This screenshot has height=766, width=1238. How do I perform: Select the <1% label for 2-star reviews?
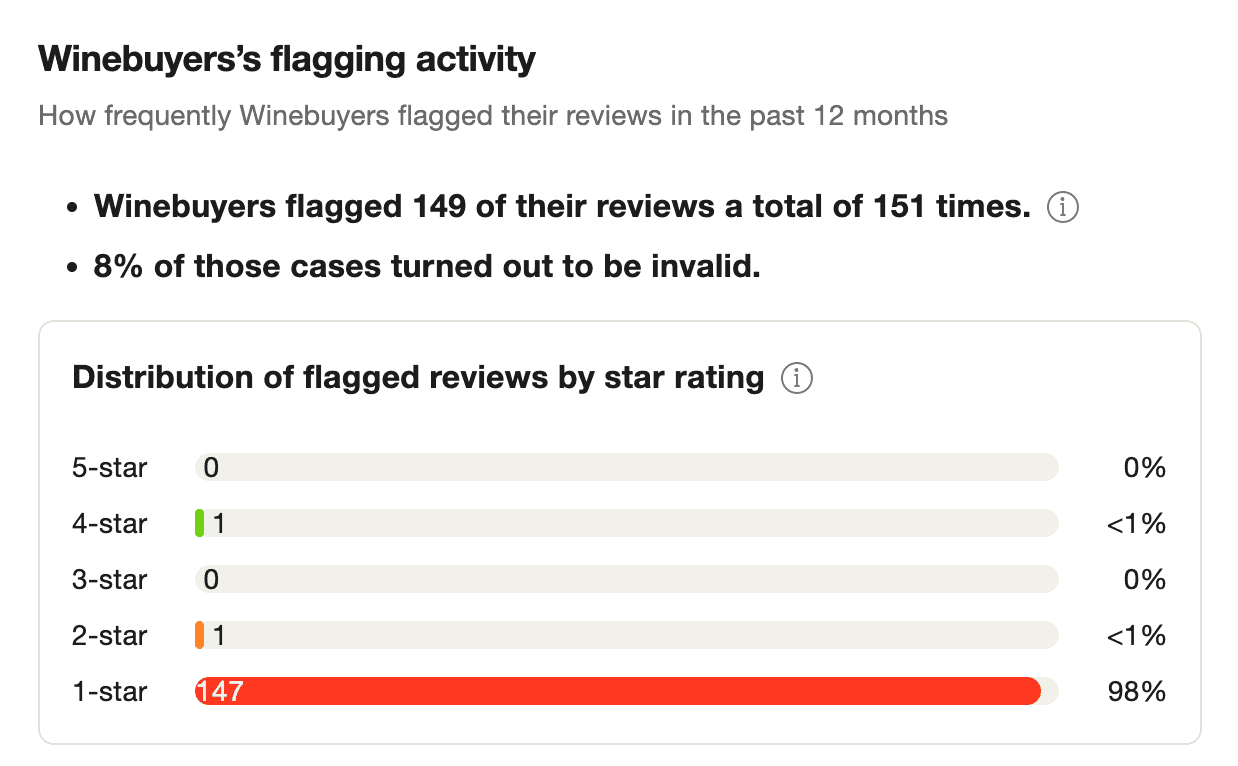tap(1134, 635)
